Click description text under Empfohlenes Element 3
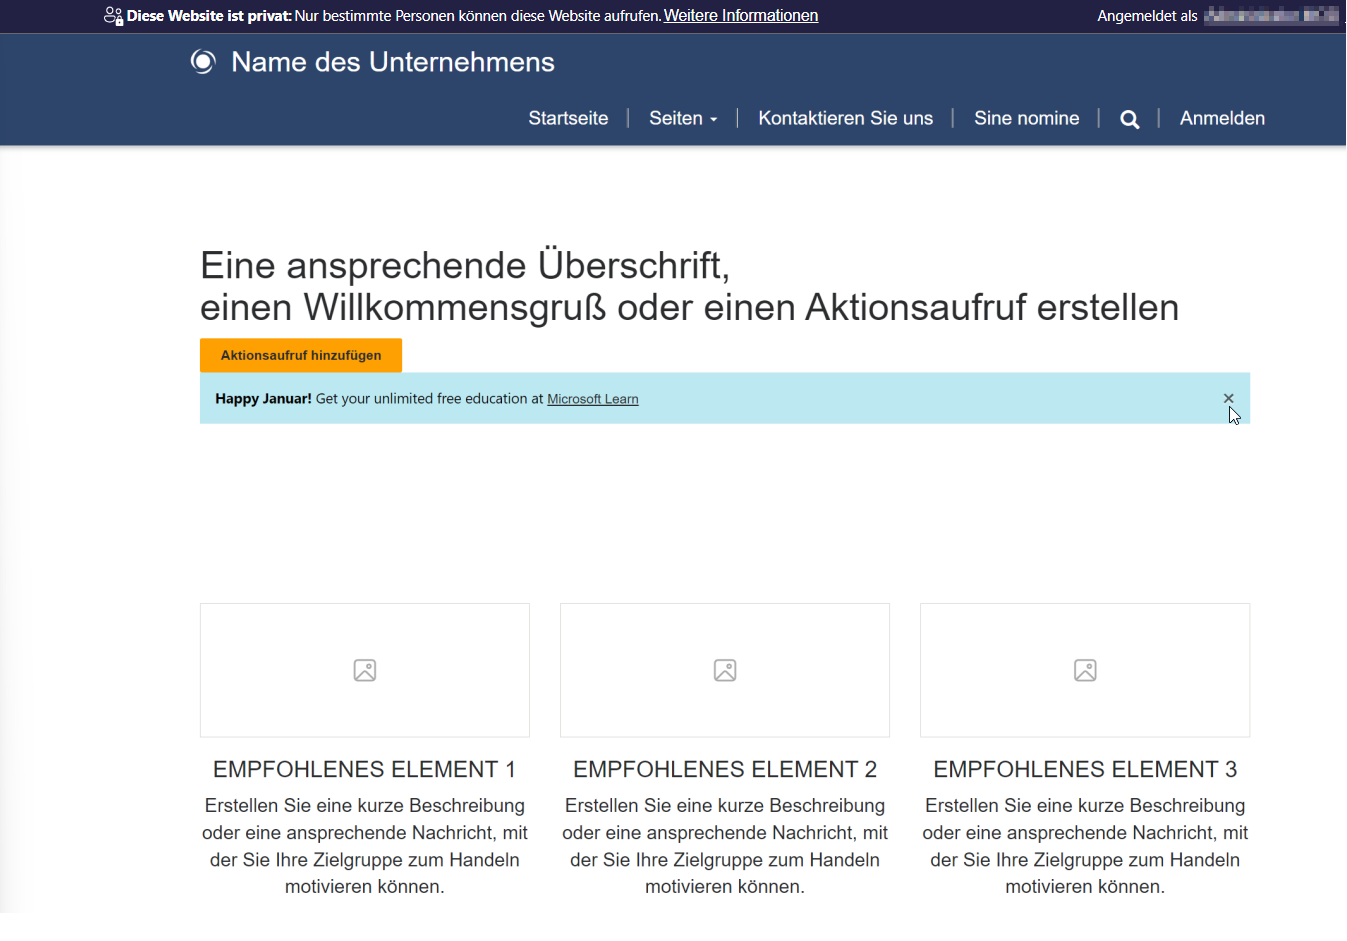Viewport: 1347px width, 941px height. pyautogui.click(x=1085, y=846)
